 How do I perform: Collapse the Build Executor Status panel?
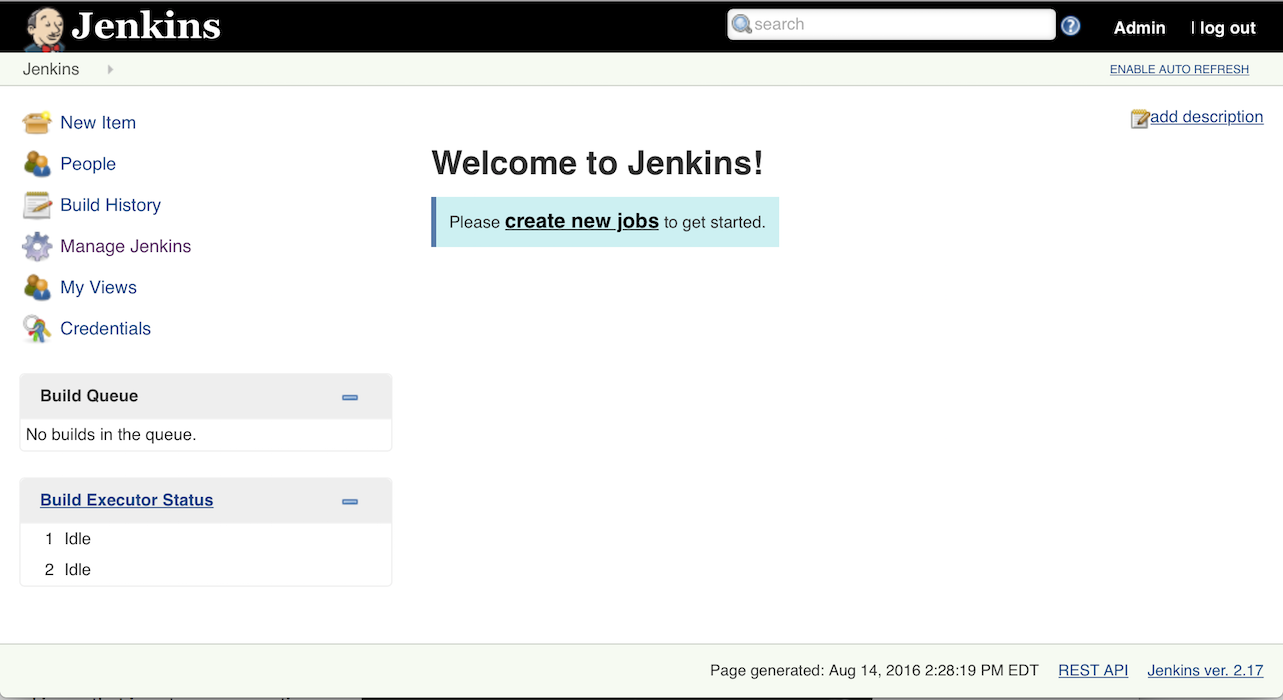(x=350, y=501)
